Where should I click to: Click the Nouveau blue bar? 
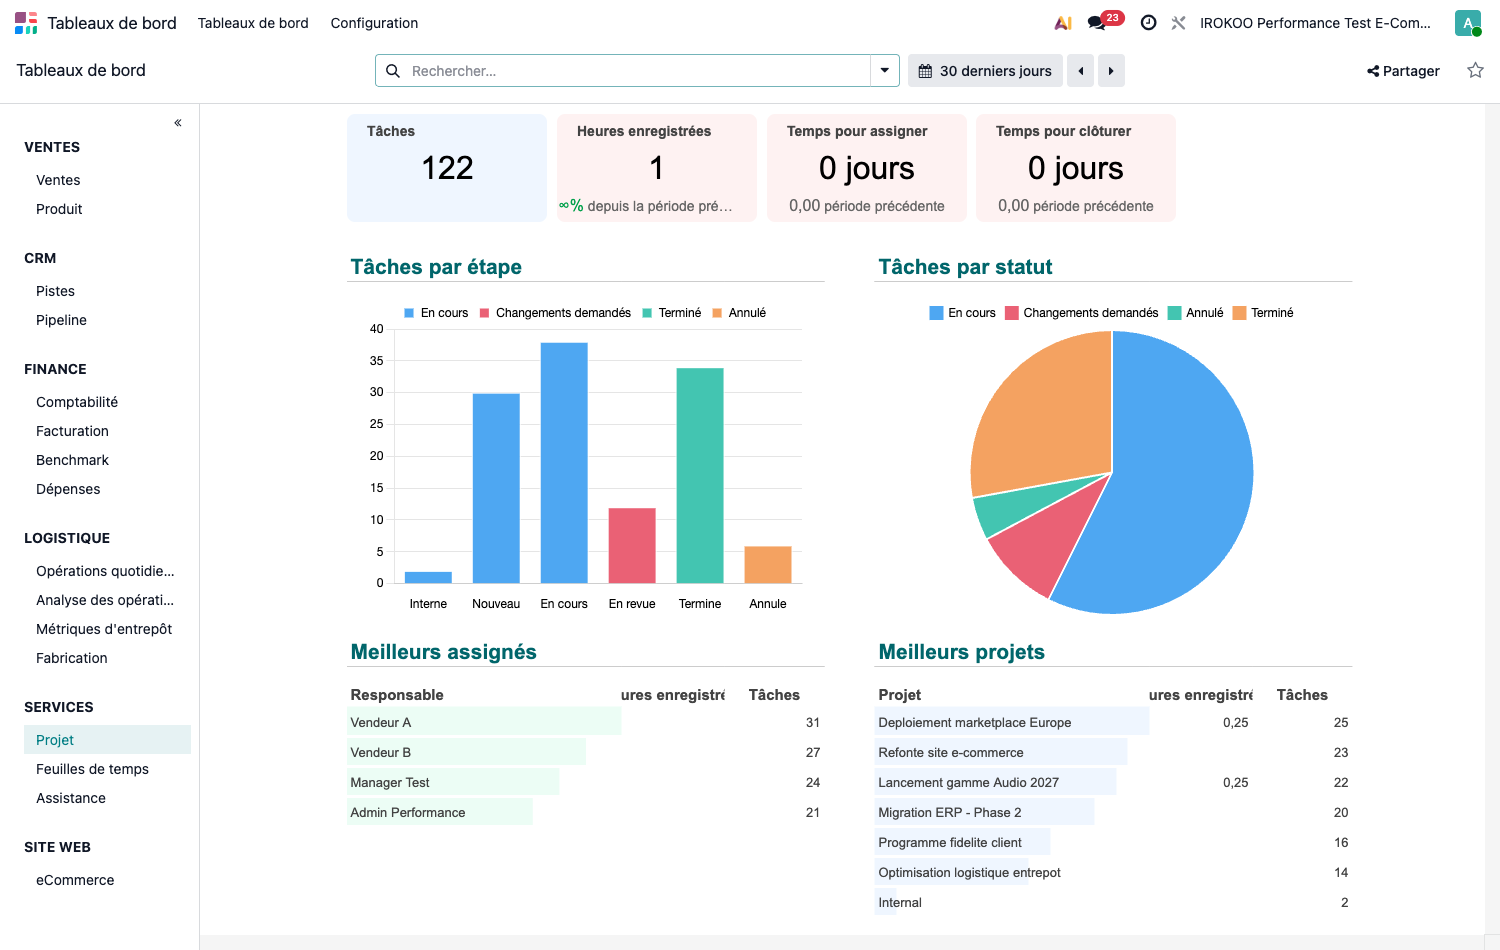[x=496, y=488]
